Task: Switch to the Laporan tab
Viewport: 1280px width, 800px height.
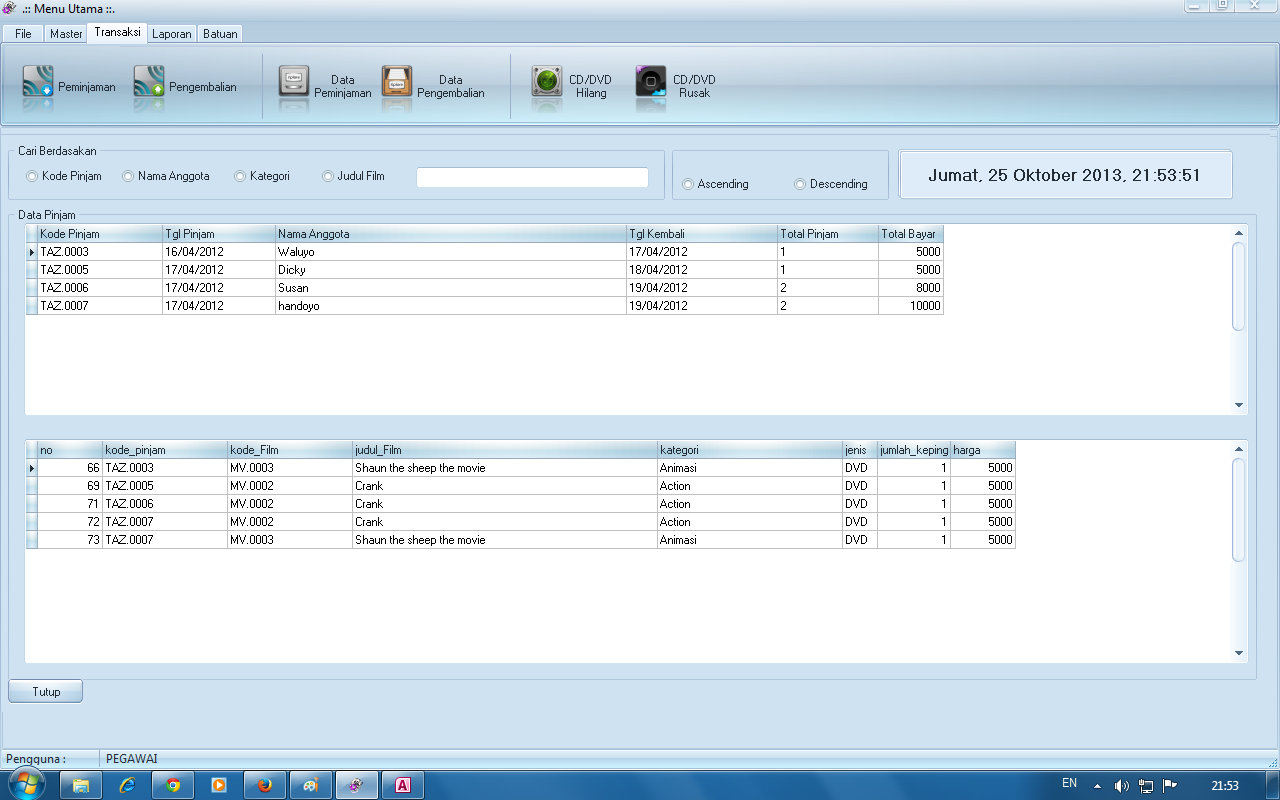Action: pos(171,33)
